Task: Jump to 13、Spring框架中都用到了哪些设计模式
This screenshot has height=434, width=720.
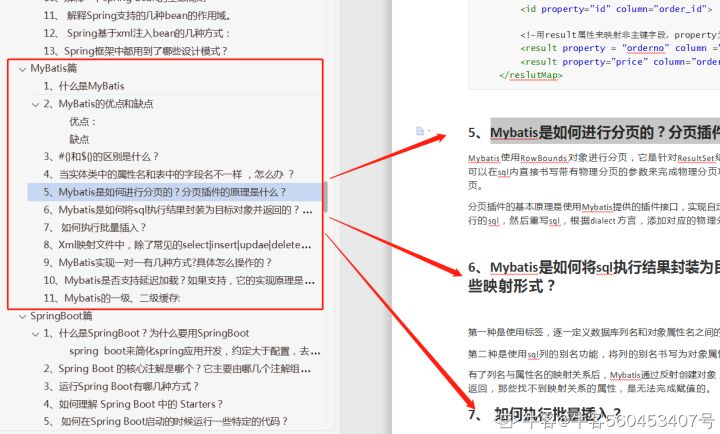Action: tap(135, 51)
